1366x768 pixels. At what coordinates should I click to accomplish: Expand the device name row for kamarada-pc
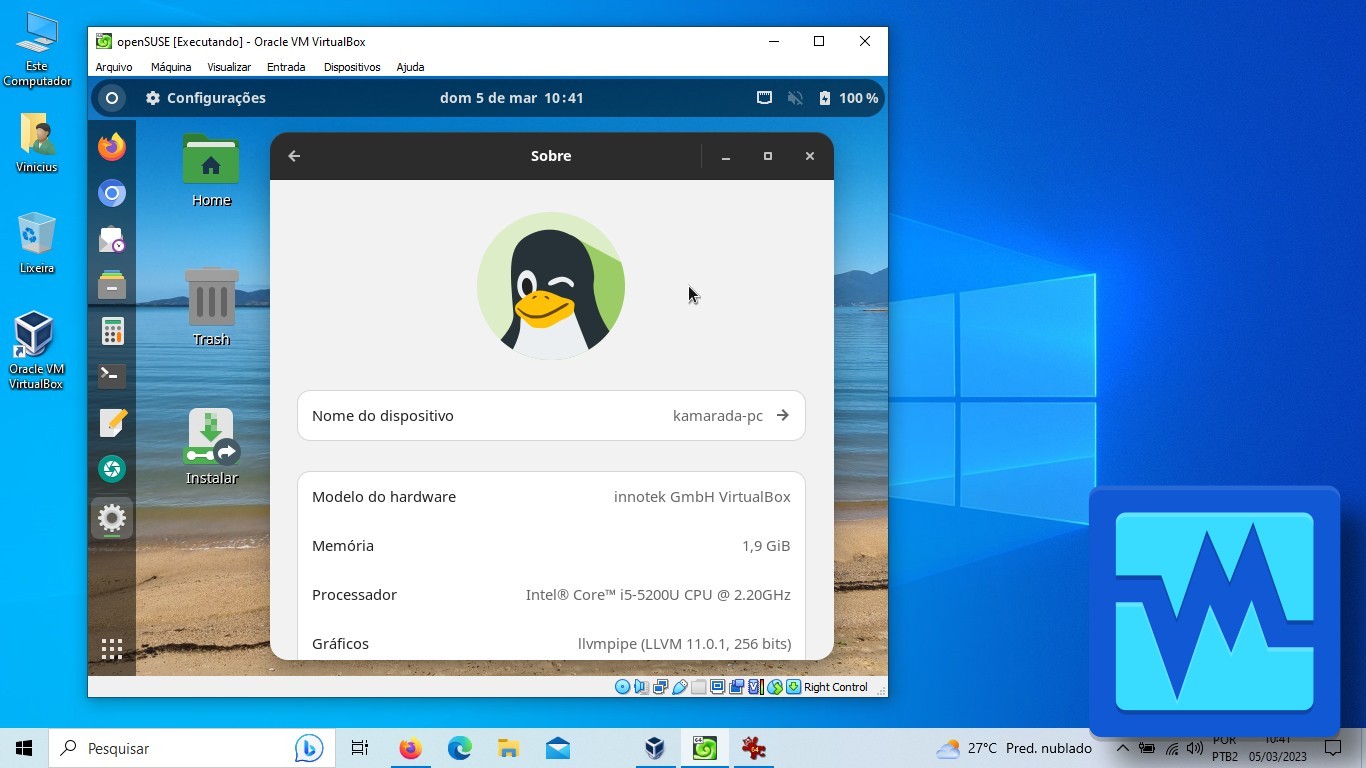click(x=783, y=415)
